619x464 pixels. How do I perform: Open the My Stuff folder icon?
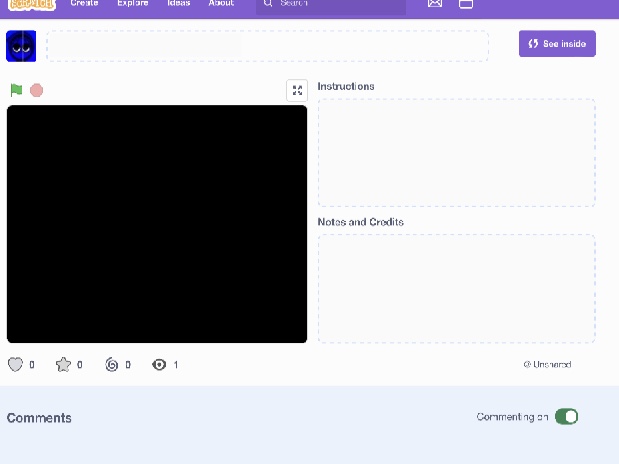[466, 4]
